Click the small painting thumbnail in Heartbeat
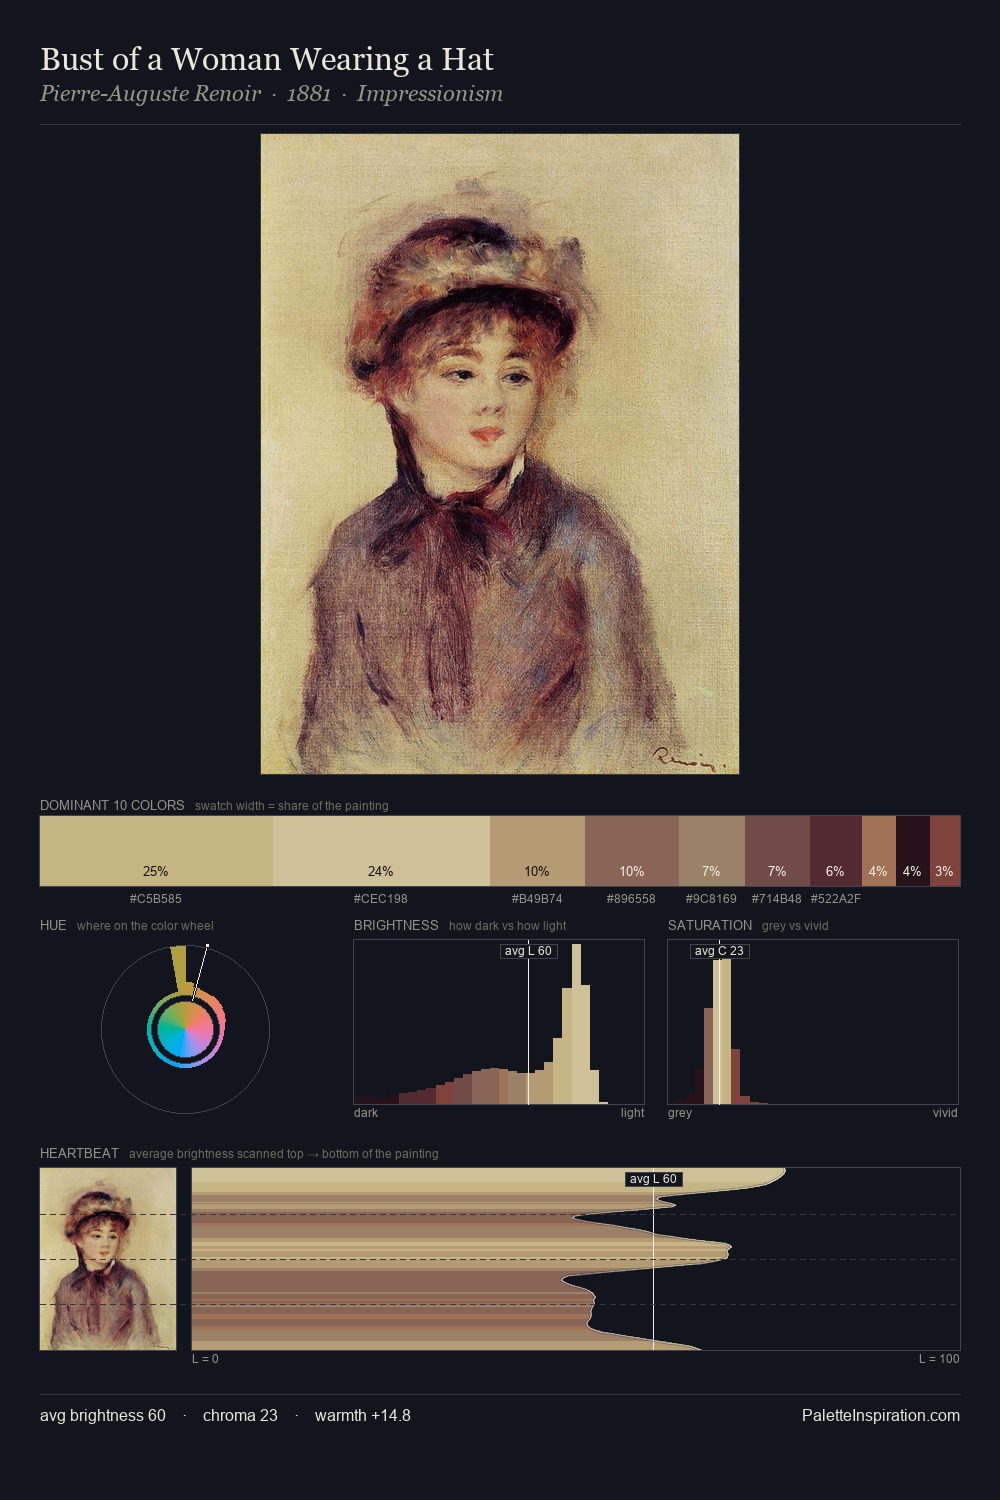Viewport: 1000px width, 1500px height. pyautogui.click(x=108, y=1259)
